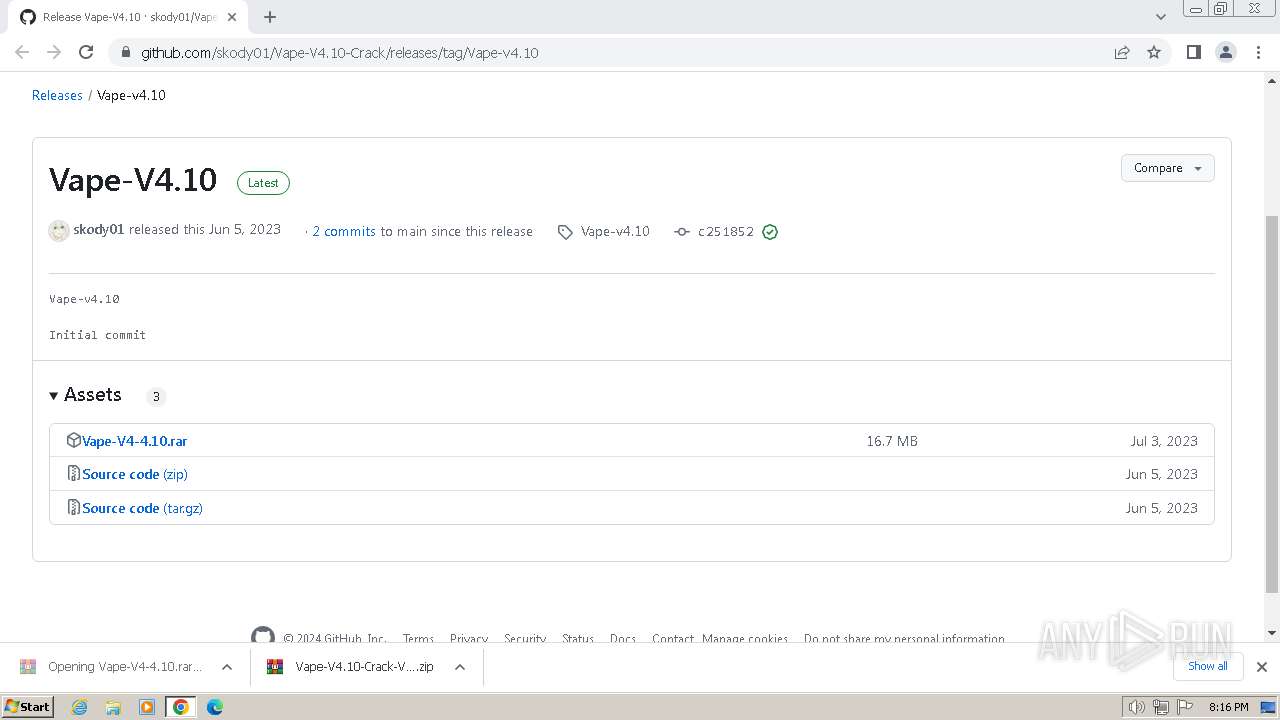Screen dimensions: 1280x720
Task: Click the zip file icon for Source code
Action: (73, 474)
